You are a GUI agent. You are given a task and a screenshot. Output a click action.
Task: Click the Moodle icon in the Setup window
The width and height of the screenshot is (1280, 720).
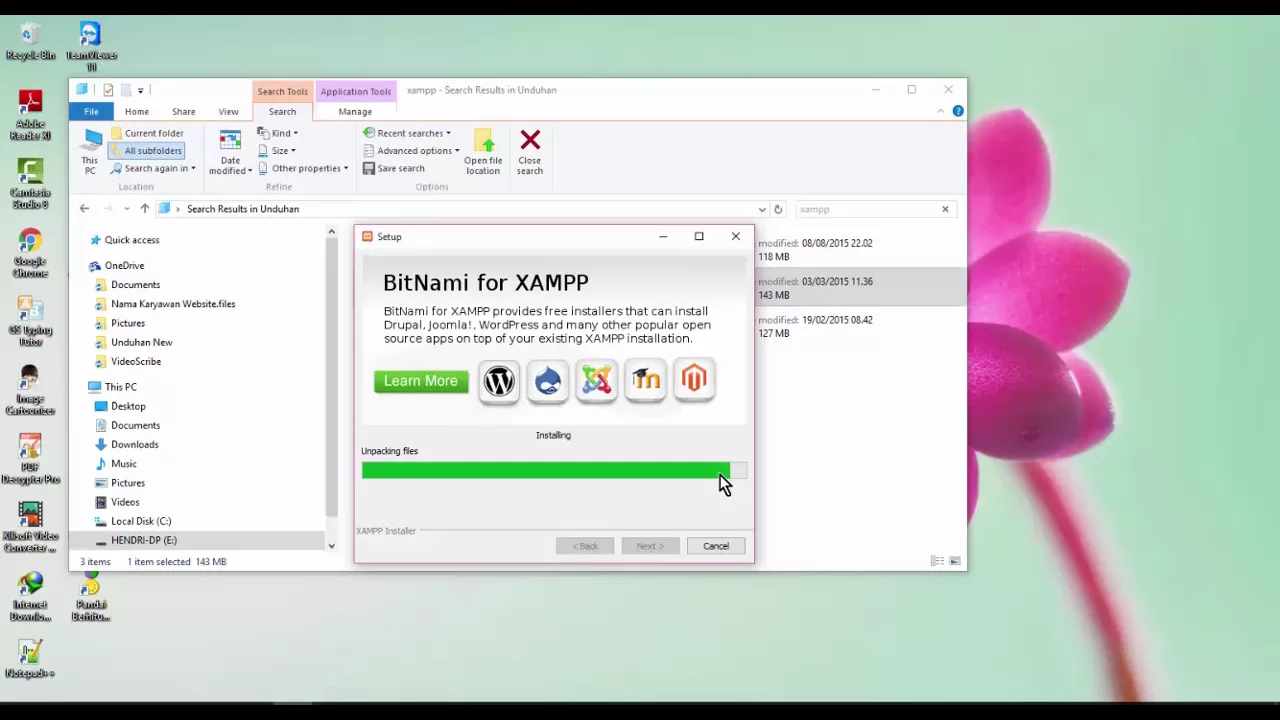point(646,381)
